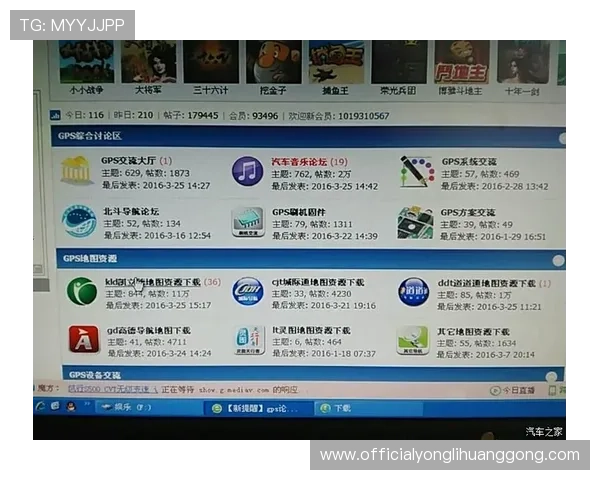The width and height of the screenshot is (600, 480).
Task: Click the forum statistics chart icon
Action: 55,115
